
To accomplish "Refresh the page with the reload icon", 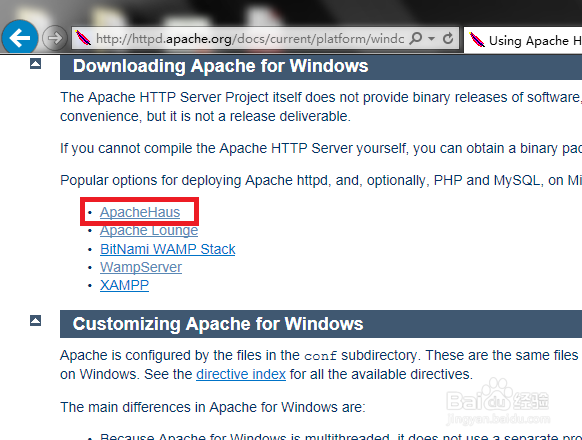I will pos(448,38).
